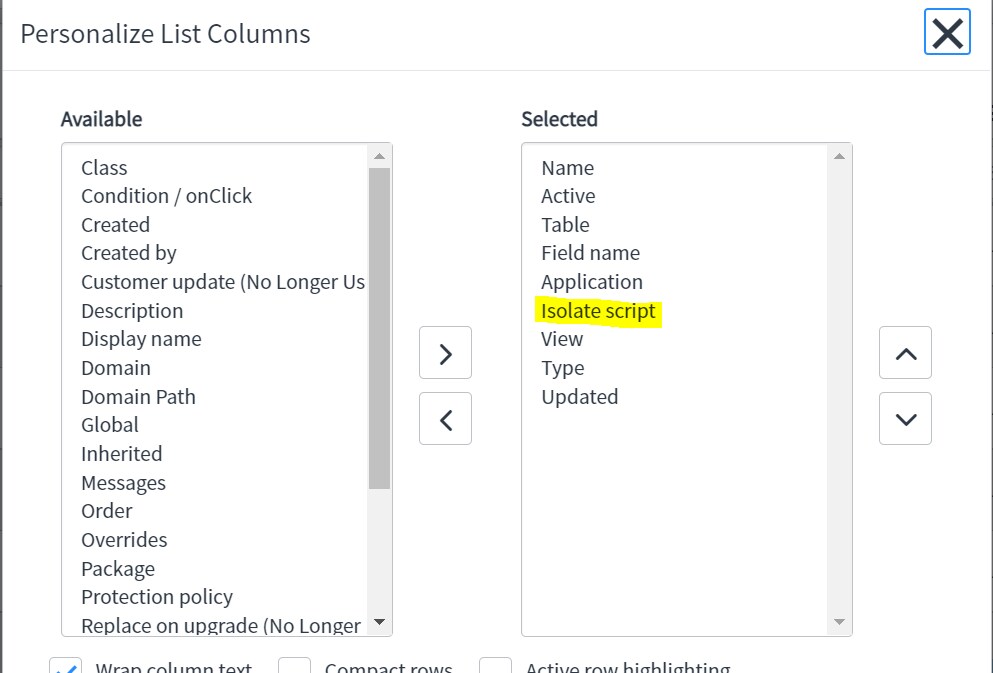Screen dimensions: 993x673
Task: Select Condition / onClick in Available list
Action: point(167,196)
